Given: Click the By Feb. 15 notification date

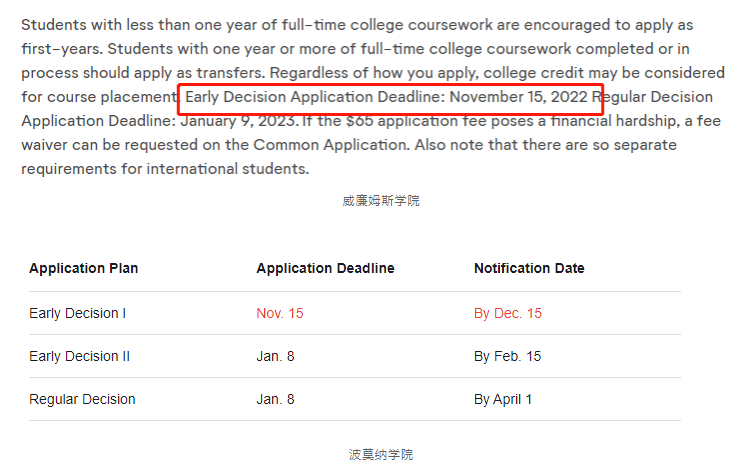Looking at the screenshot, I should 507,356.
